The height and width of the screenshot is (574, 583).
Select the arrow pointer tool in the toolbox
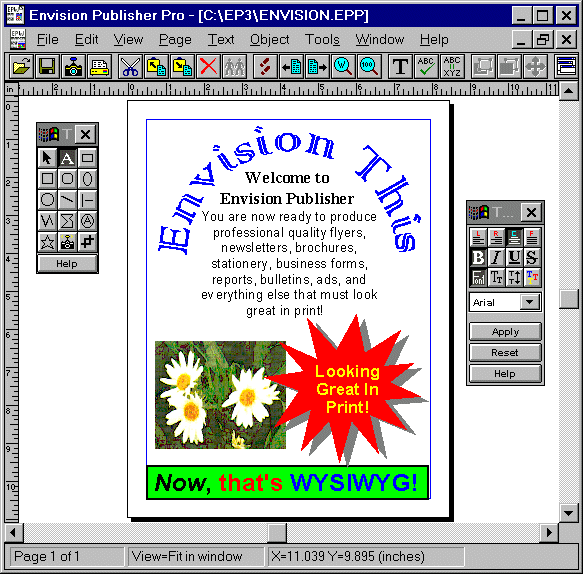(47, 158)
